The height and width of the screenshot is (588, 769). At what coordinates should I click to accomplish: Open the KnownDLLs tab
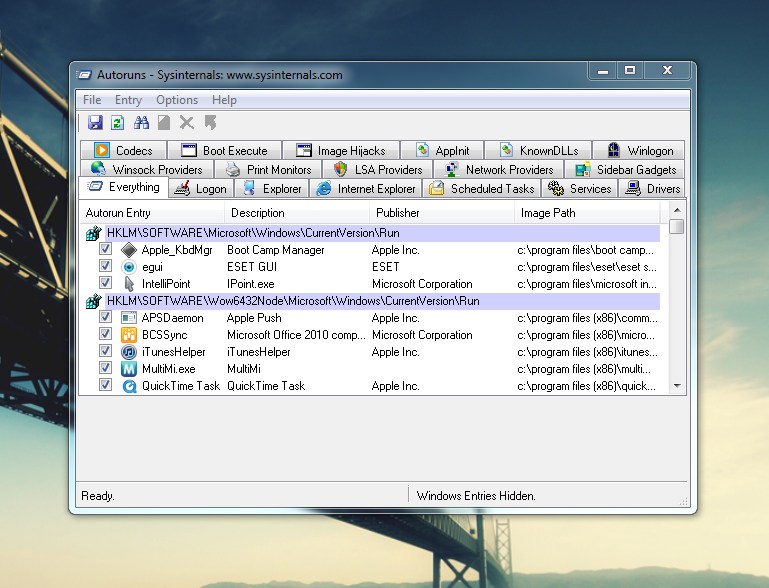[538, 151]
